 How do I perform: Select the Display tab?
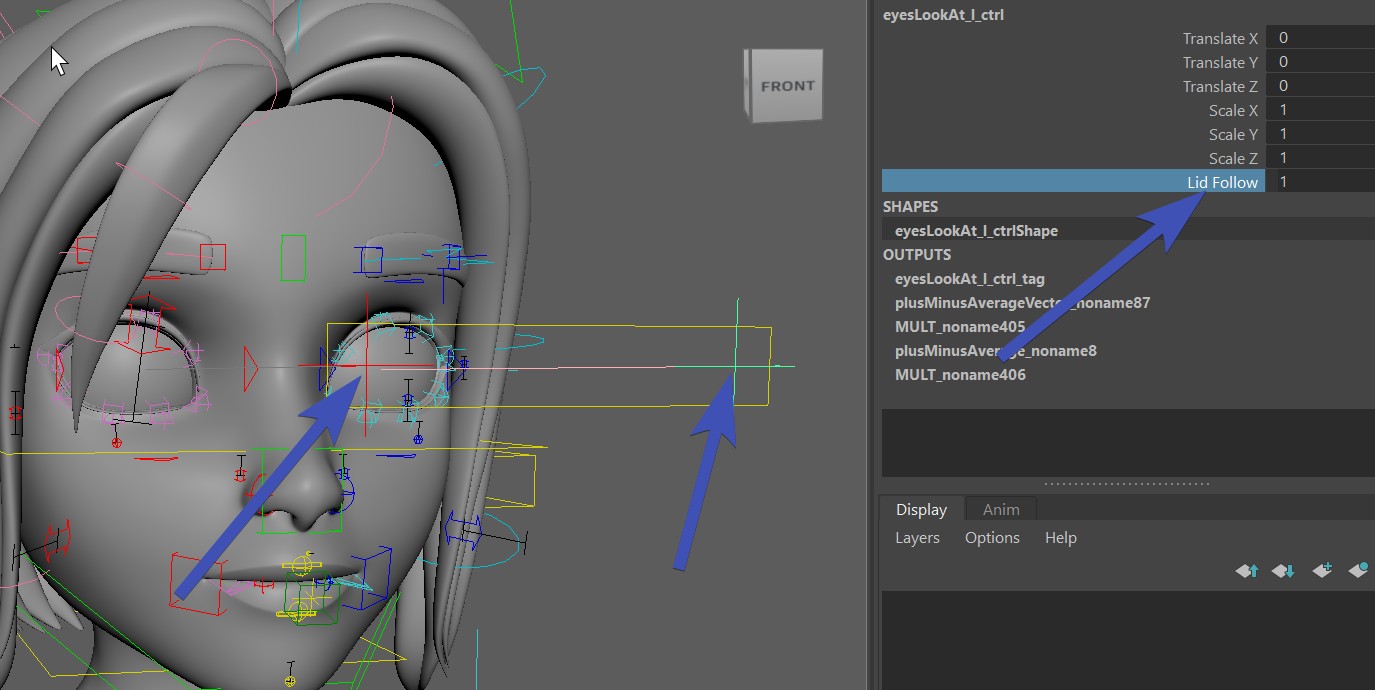tap(921, 509)
